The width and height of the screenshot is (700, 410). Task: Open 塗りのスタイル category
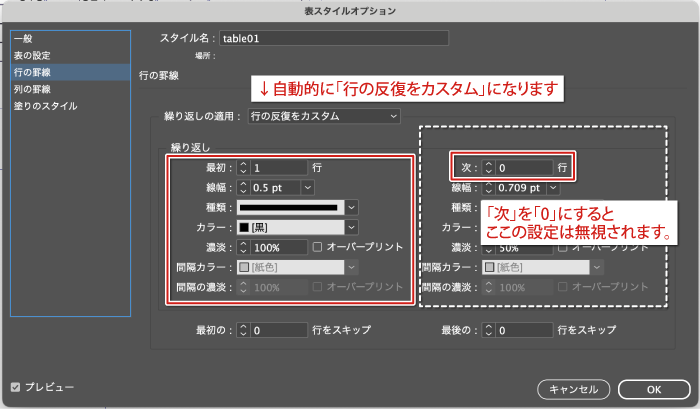(x=44, y=106)
